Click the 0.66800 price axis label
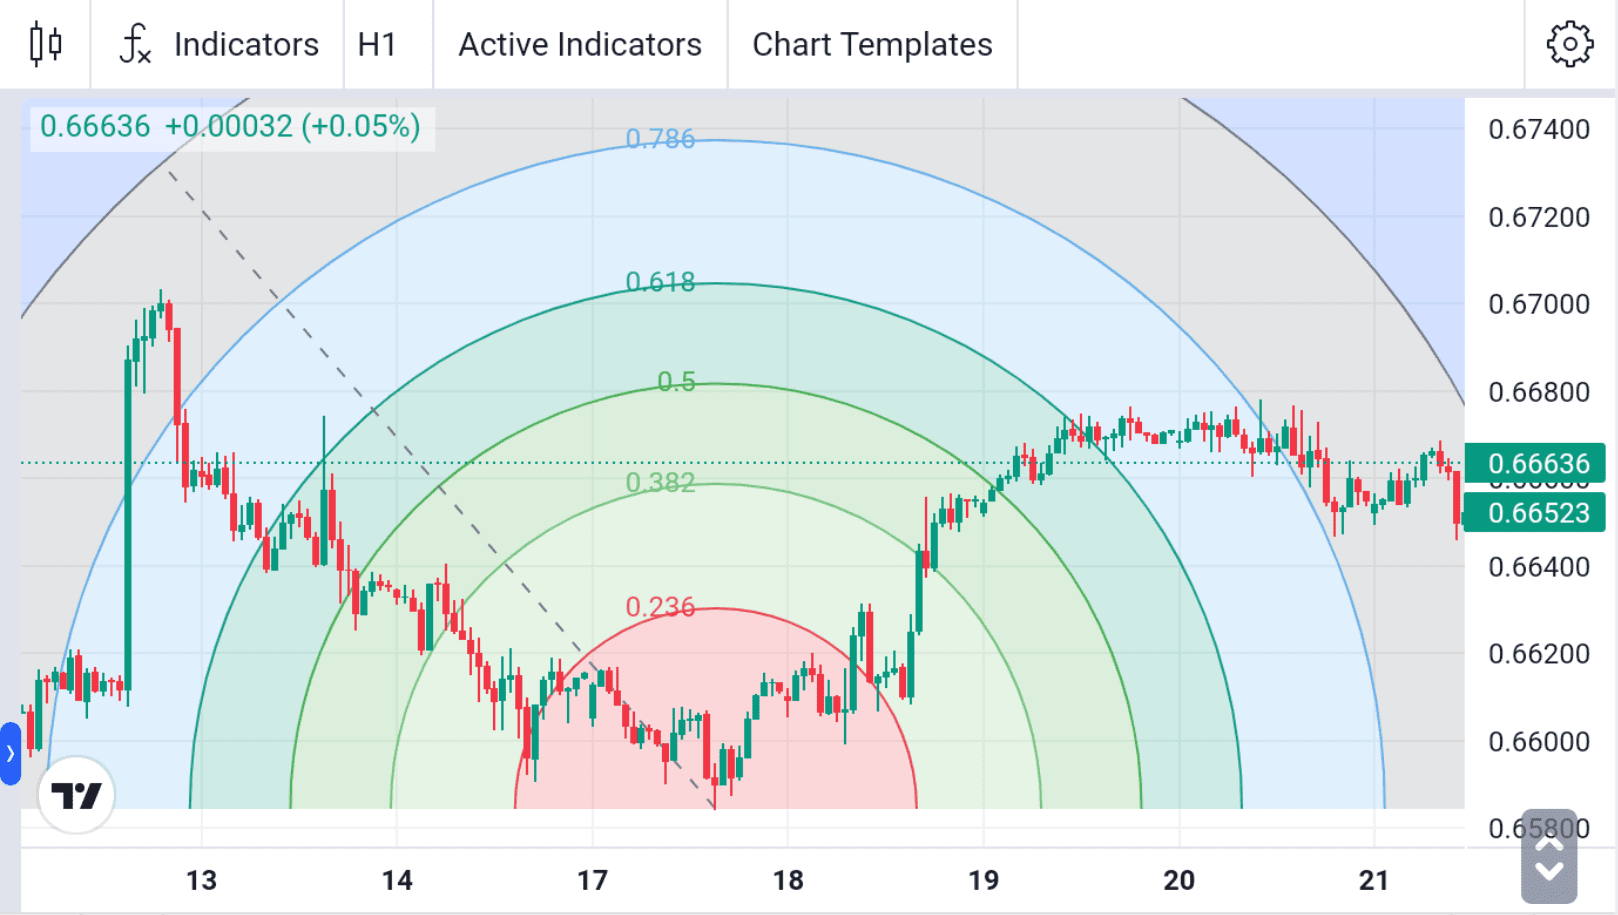 pos(1539,392)
